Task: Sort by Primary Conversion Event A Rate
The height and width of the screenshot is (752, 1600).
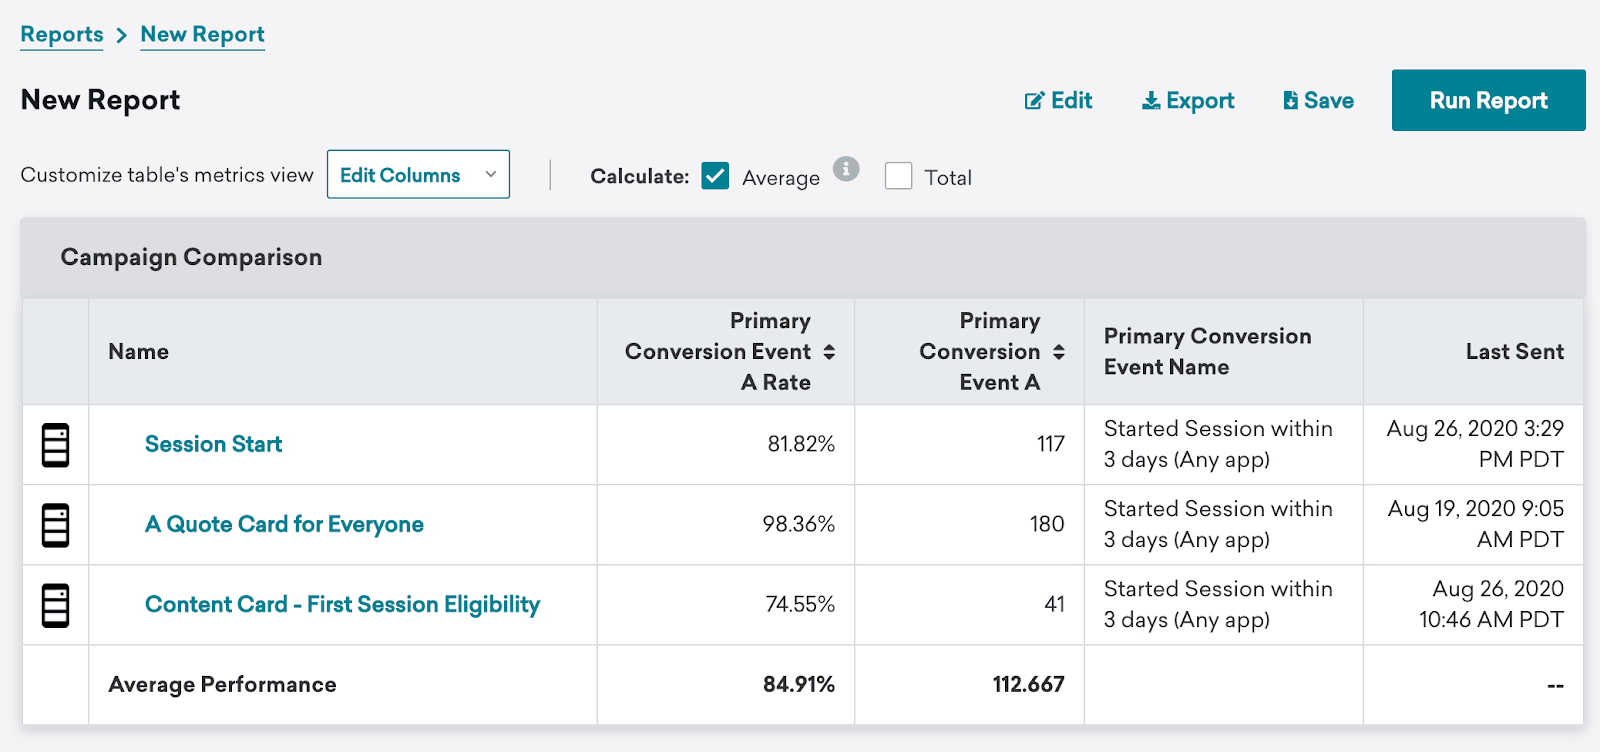Action: (x=829, y=352)
